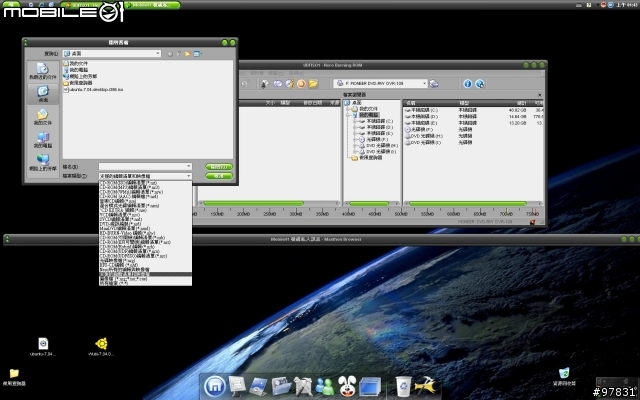Open the recycle bin desktop icon on the right
The image size is (640, 400).
coord(564,376)
